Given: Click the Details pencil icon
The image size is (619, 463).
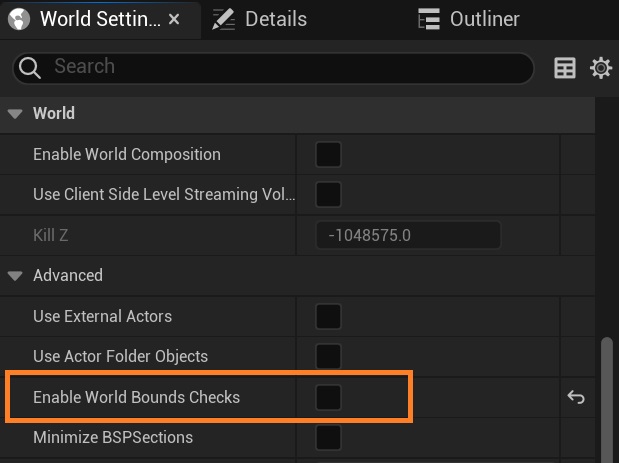Looking at the screenshot, I should point(224,19).
